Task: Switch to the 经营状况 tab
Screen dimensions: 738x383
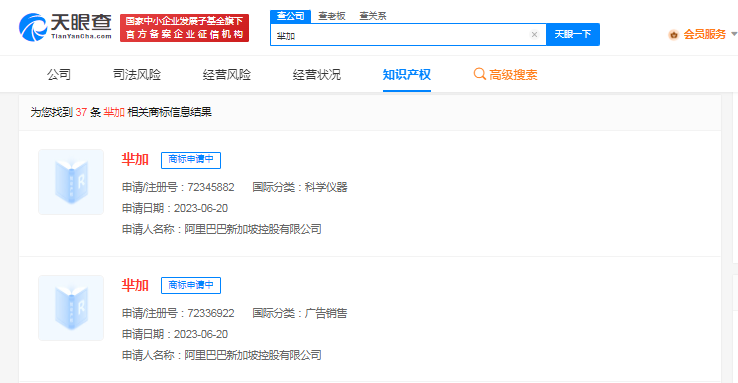Action: click(x=317, y=74)
